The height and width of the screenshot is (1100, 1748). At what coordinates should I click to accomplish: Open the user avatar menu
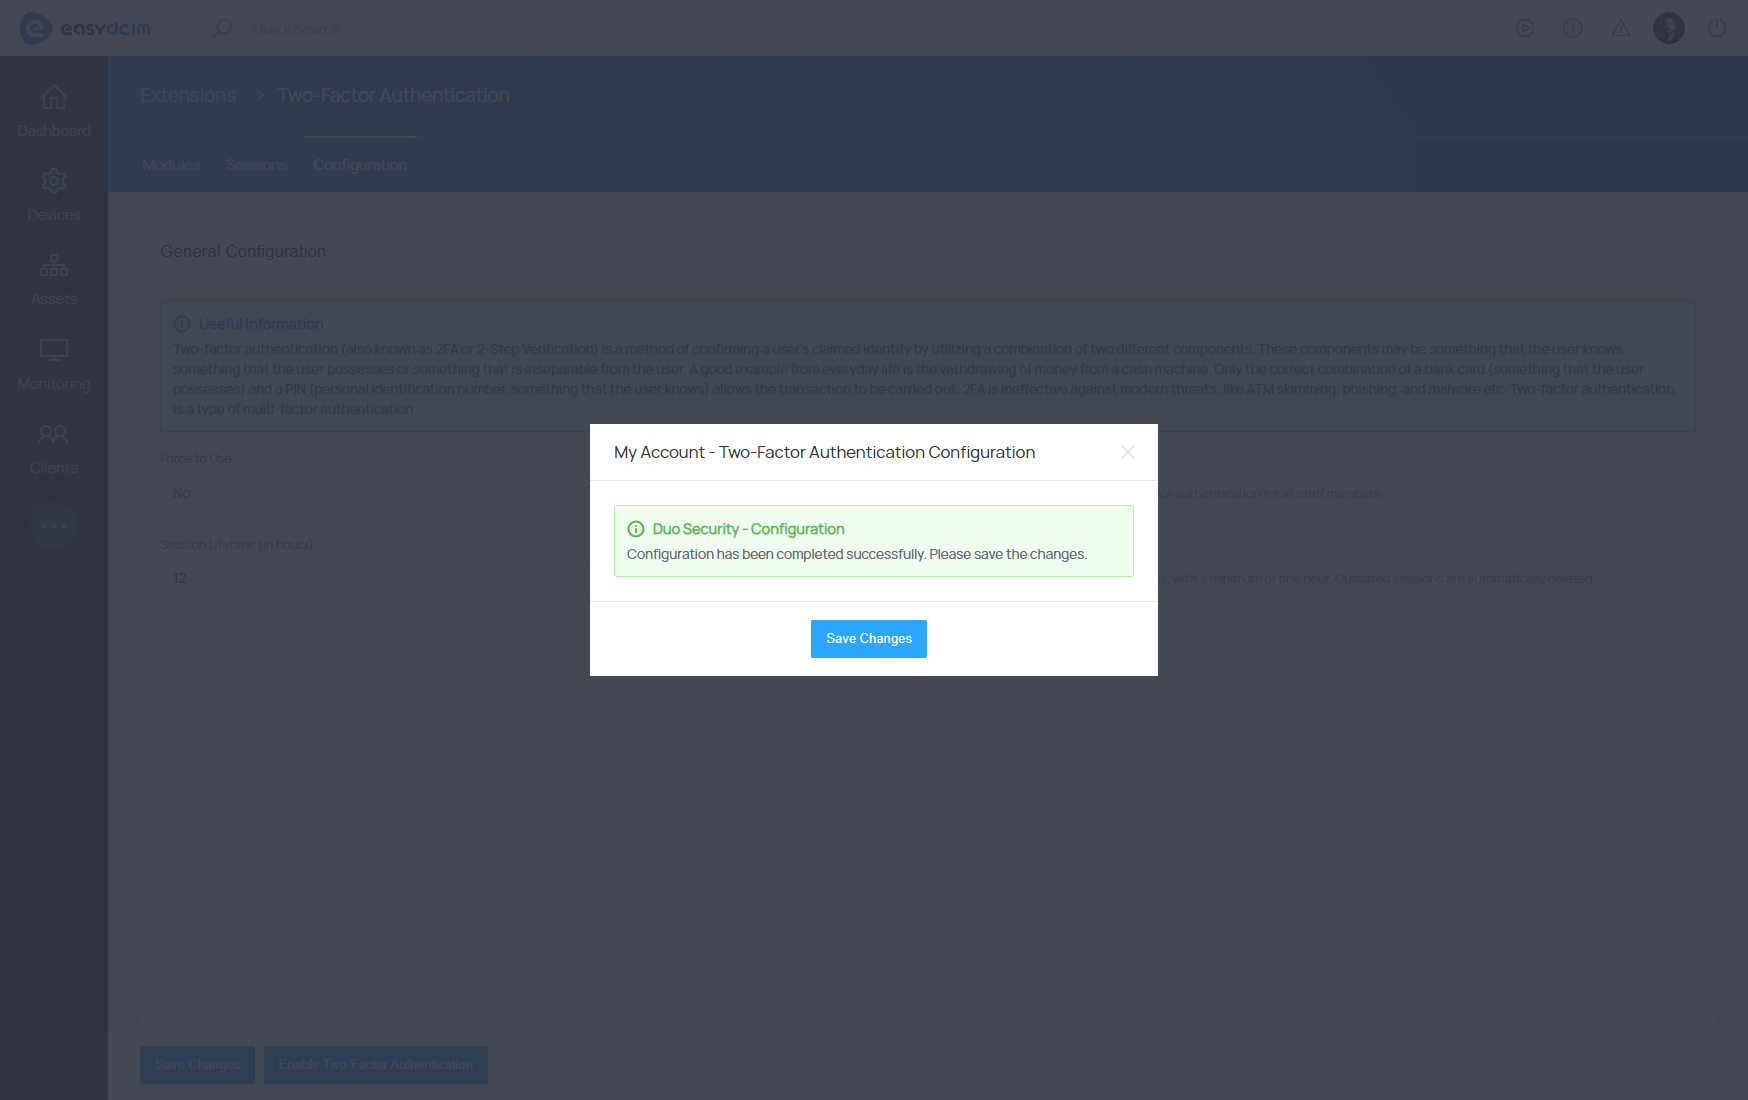click(1669, 28)
